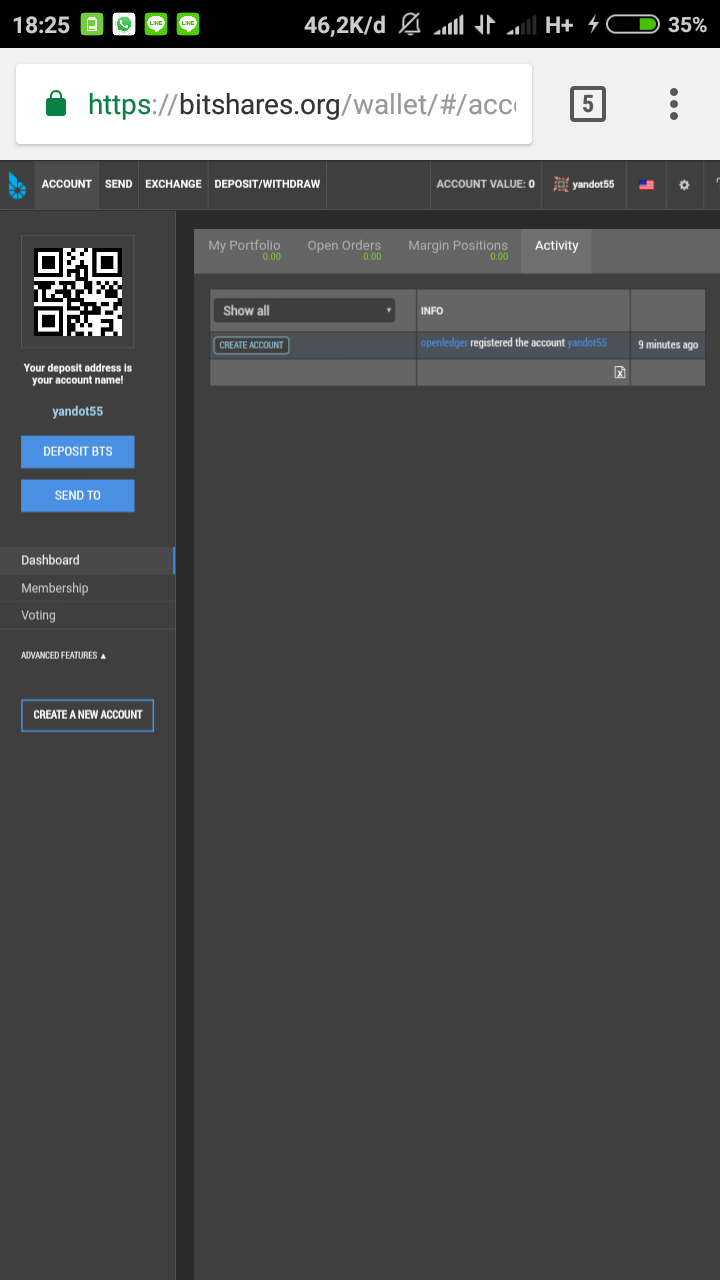
Task: Tap the WhatsApp notification icon in status bar
Action: (124, 25)
